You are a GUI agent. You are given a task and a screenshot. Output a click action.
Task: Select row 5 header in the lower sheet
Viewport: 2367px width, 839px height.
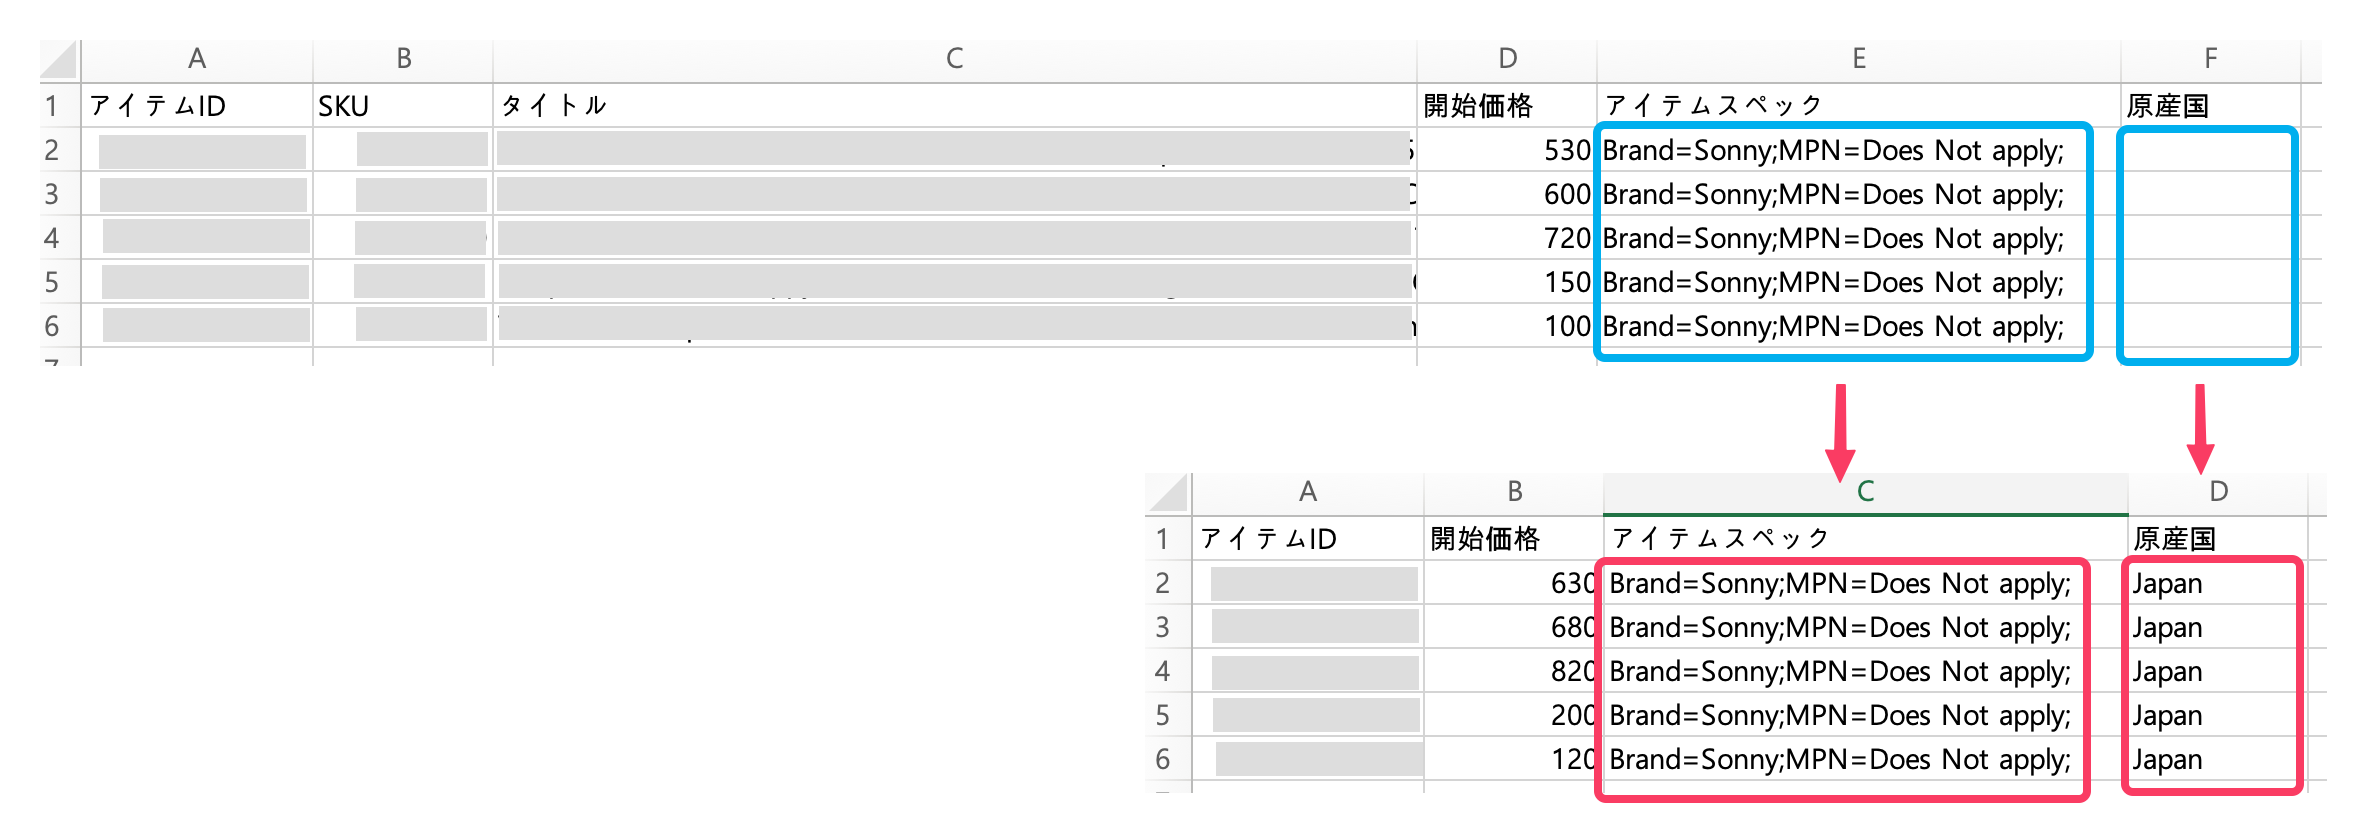coord(1162,716)
